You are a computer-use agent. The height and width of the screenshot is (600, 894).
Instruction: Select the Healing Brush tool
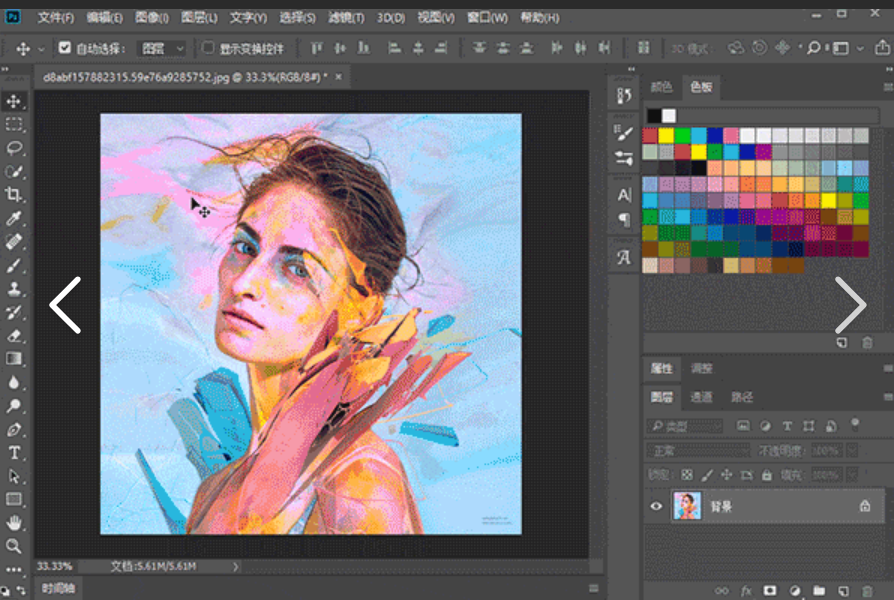click(14, 241)
